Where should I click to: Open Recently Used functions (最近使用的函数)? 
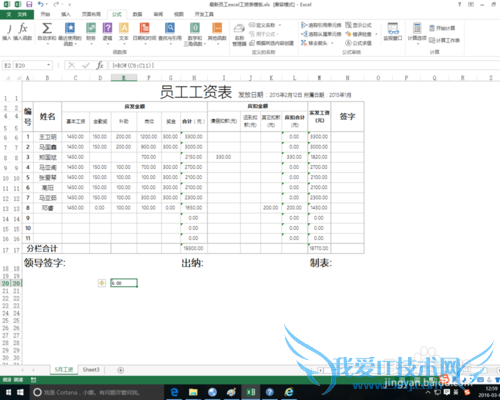pos(70,33)
